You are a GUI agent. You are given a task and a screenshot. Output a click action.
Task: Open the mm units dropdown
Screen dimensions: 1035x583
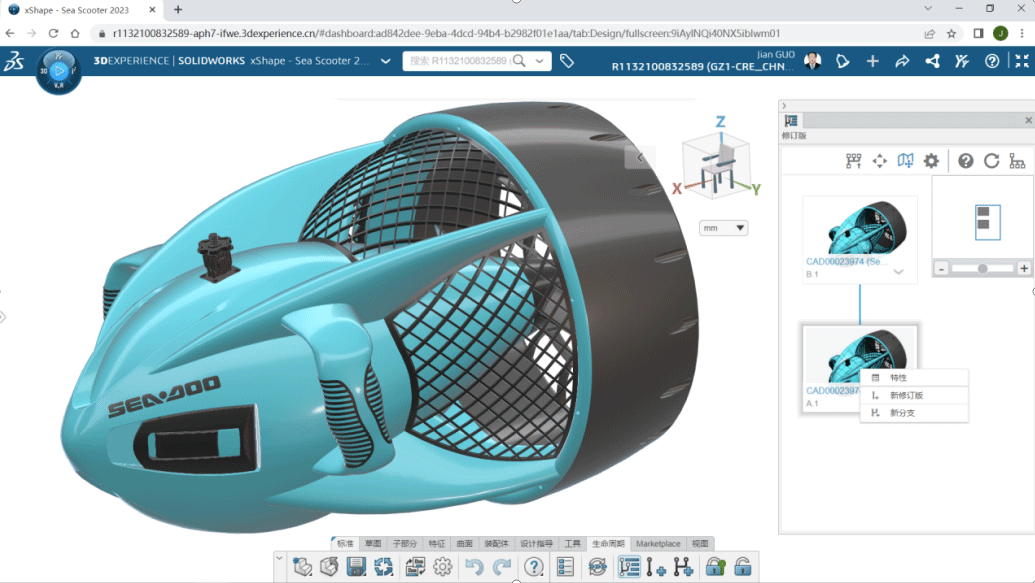click(724, 228)
